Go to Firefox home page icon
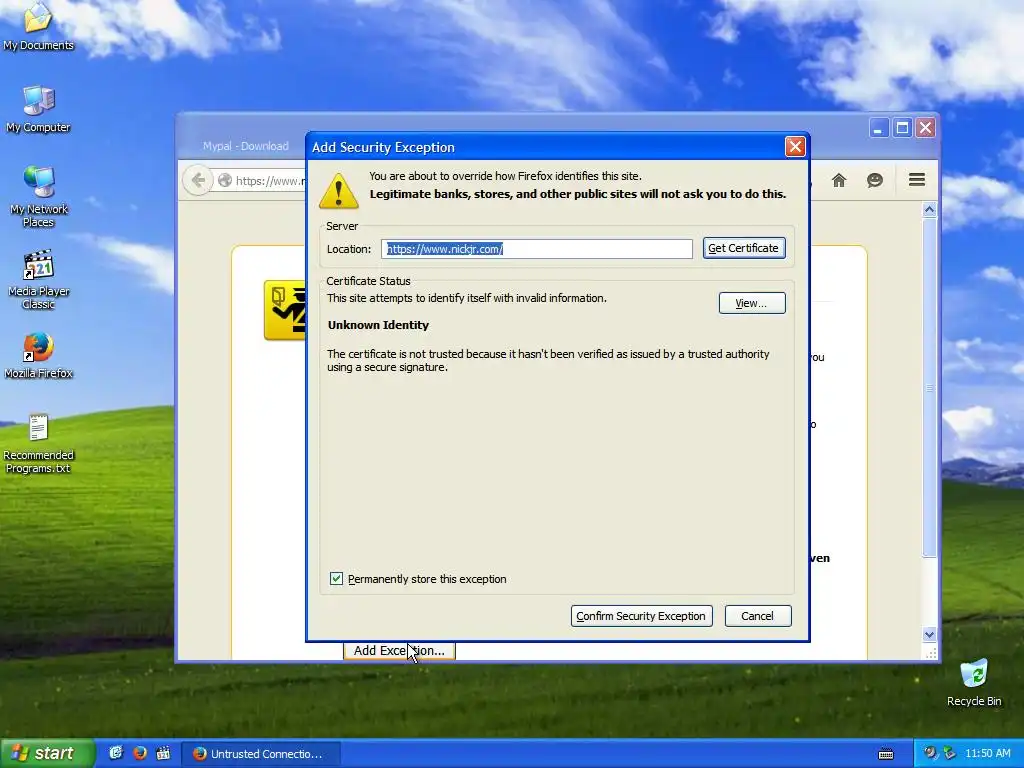 (839, 180)
